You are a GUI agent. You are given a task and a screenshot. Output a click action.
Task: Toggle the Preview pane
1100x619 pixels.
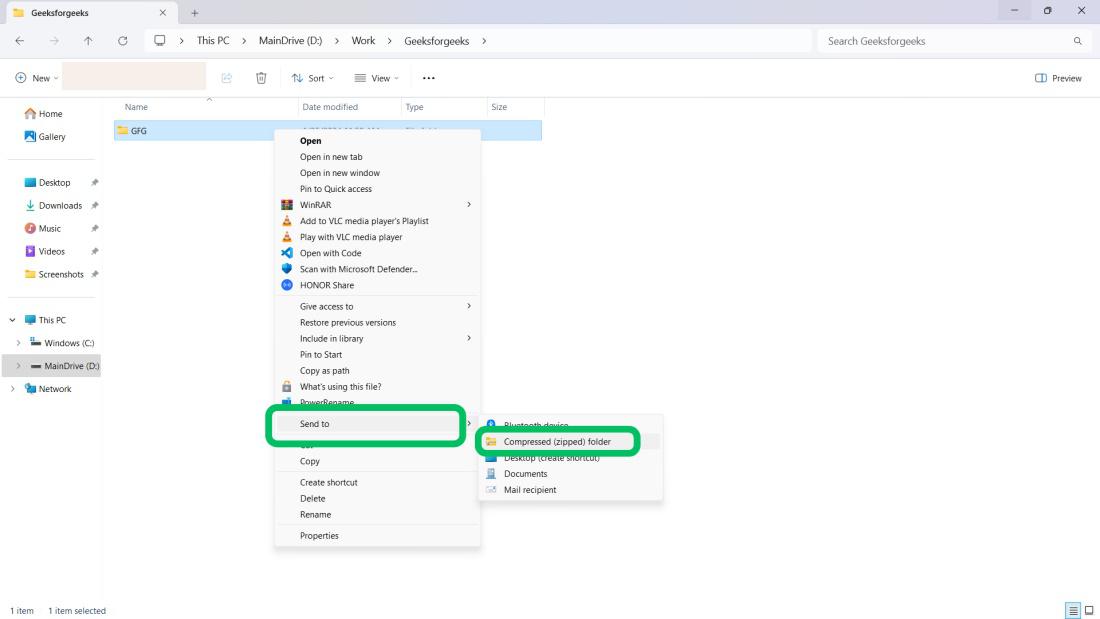point(1058,78)
